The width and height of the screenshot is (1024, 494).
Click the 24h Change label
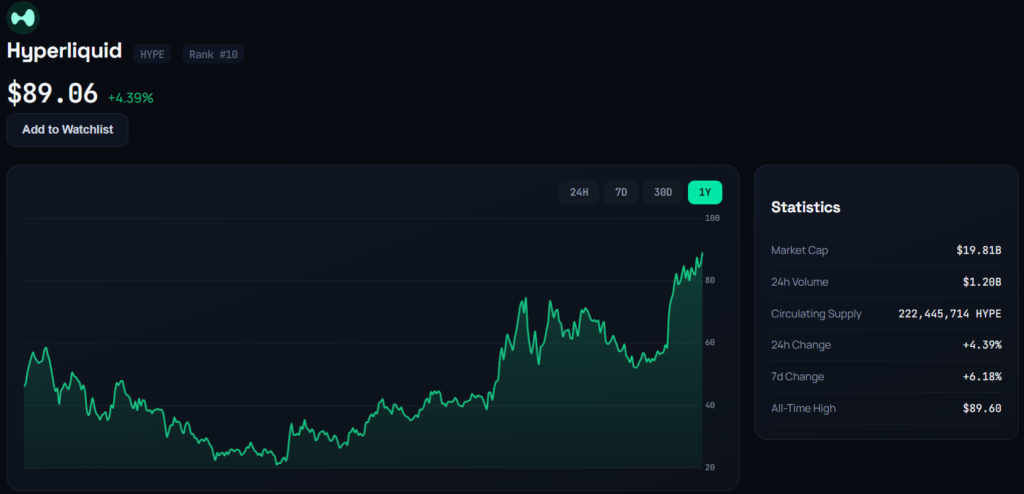pos(801,345)
